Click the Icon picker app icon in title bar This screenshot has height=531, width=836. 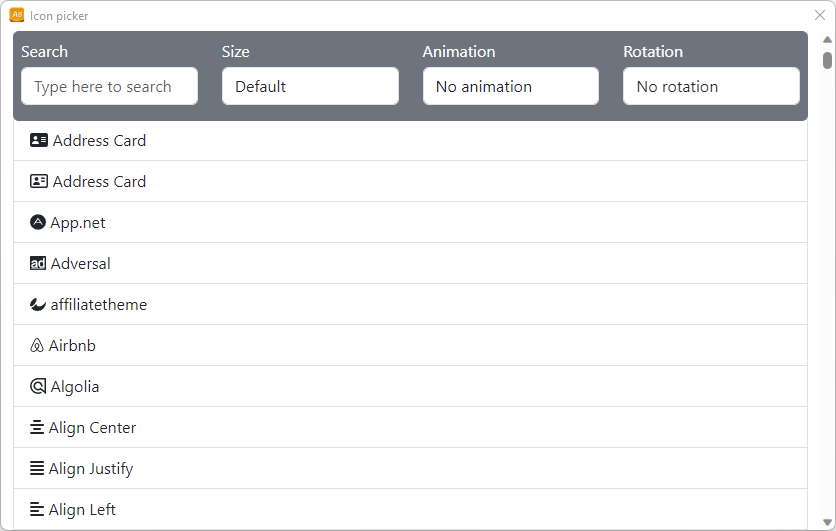pos(17,15)
